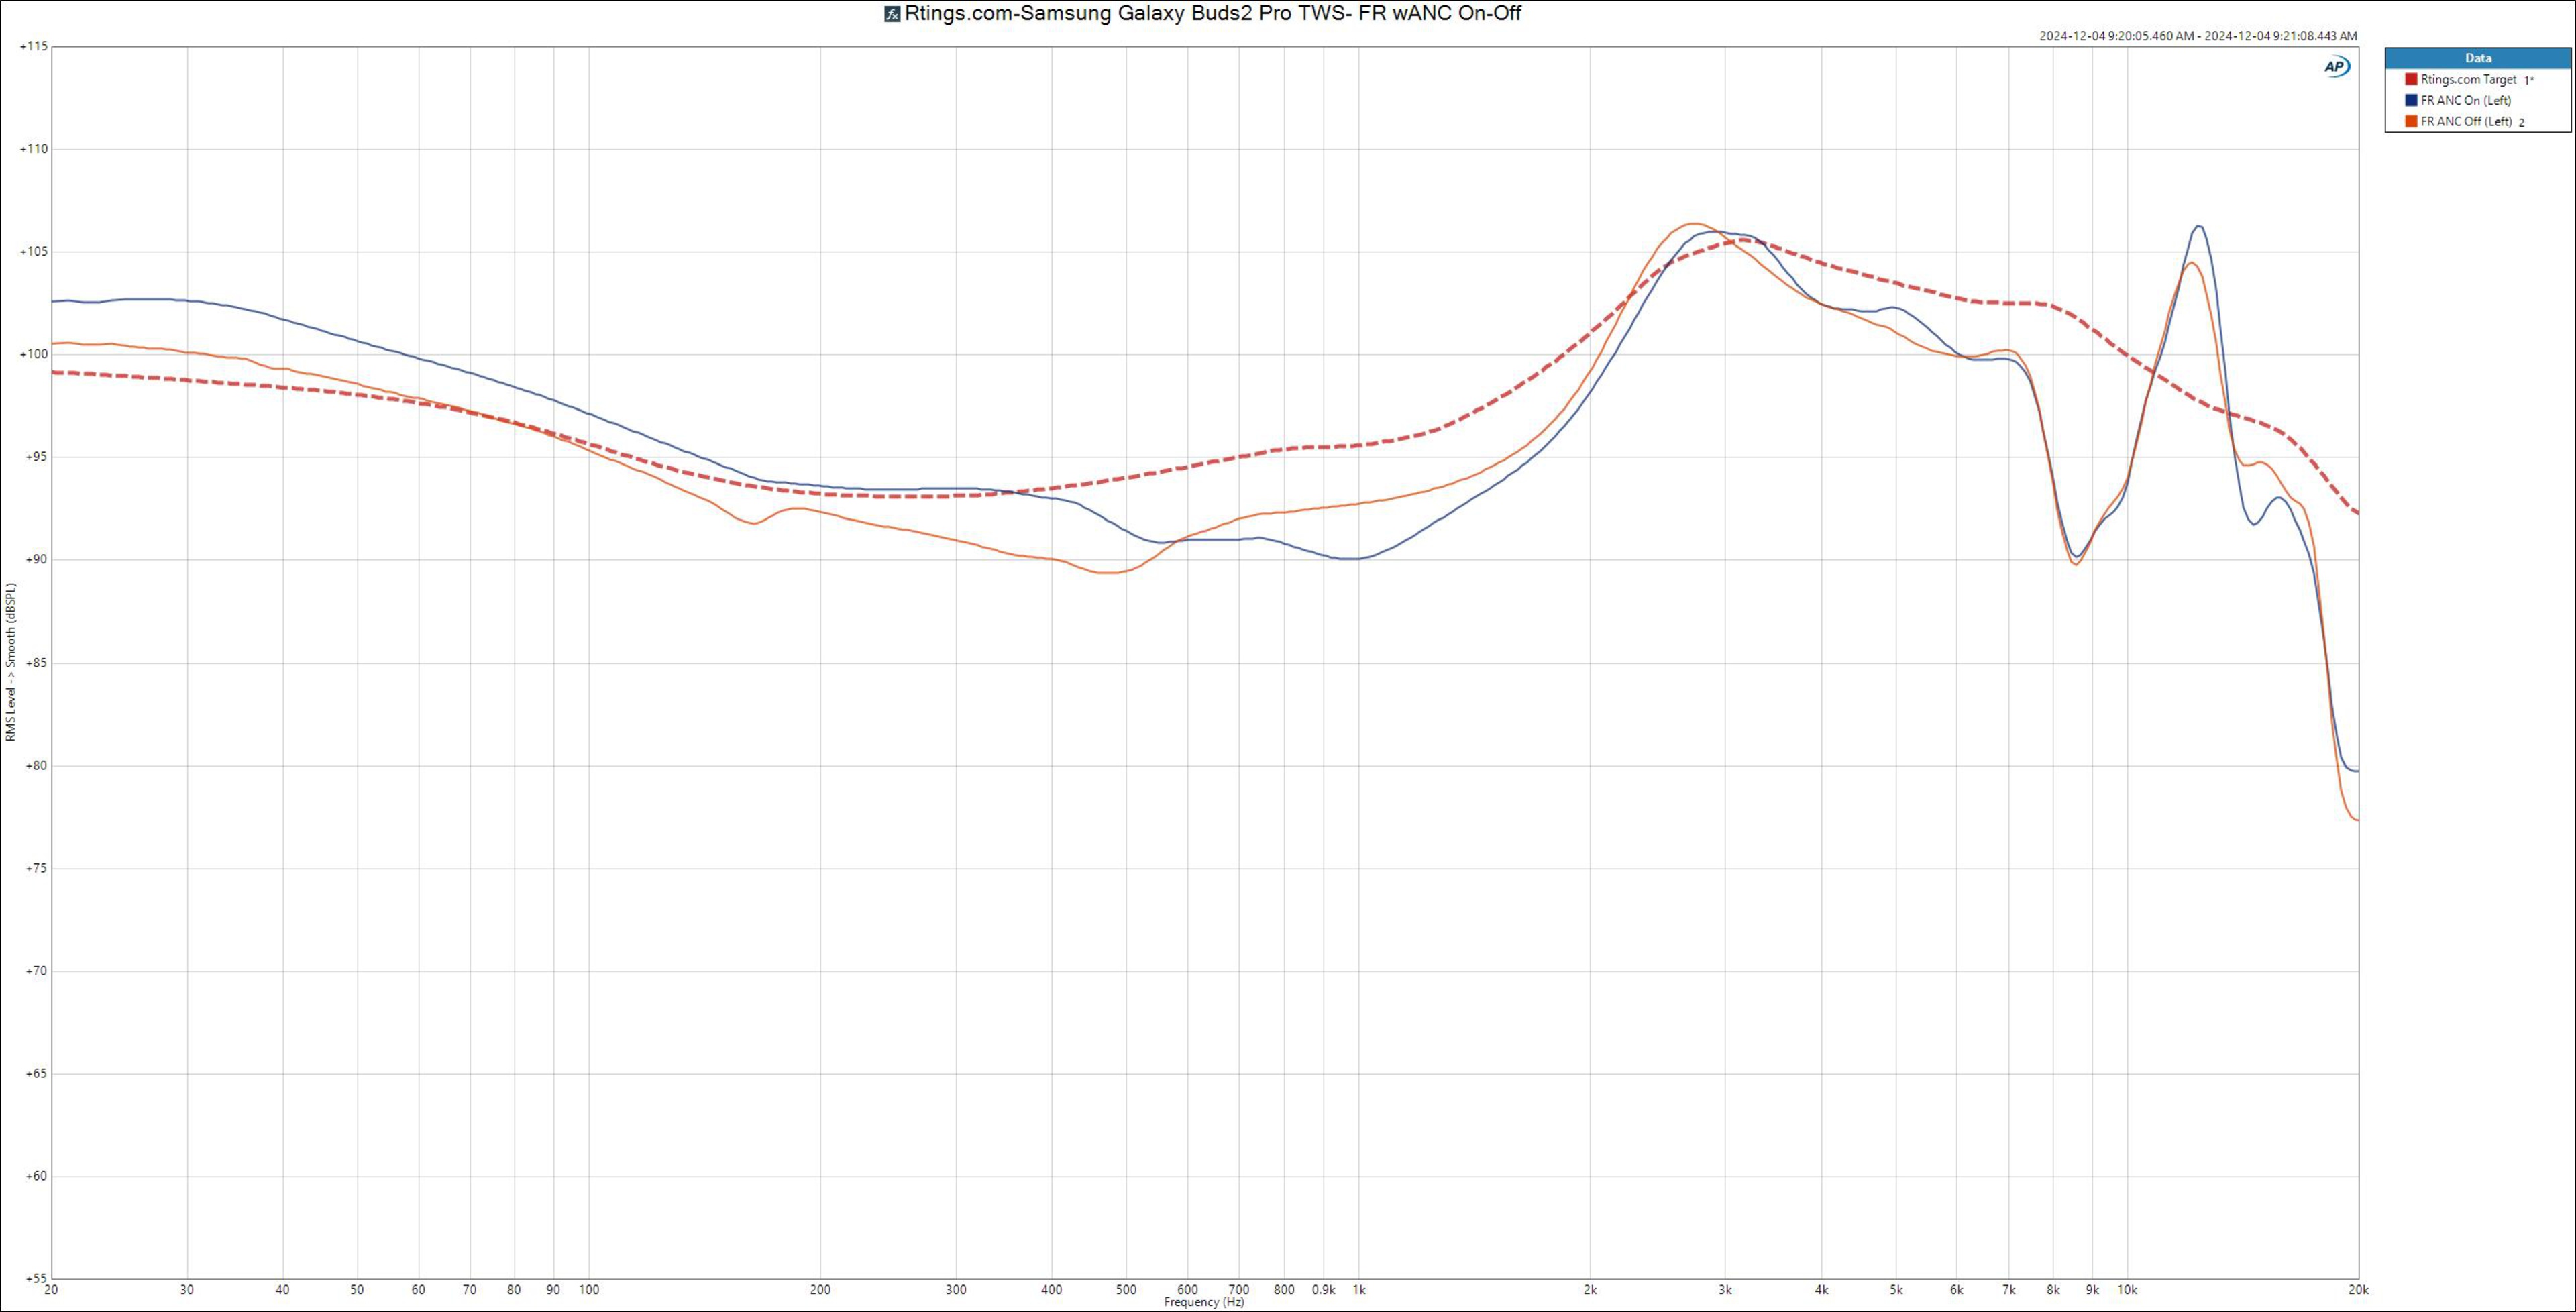Click the 200 tick on the frequency axis
The height and width of the screenshot is (1312, 2576).
coord(820,1290)
